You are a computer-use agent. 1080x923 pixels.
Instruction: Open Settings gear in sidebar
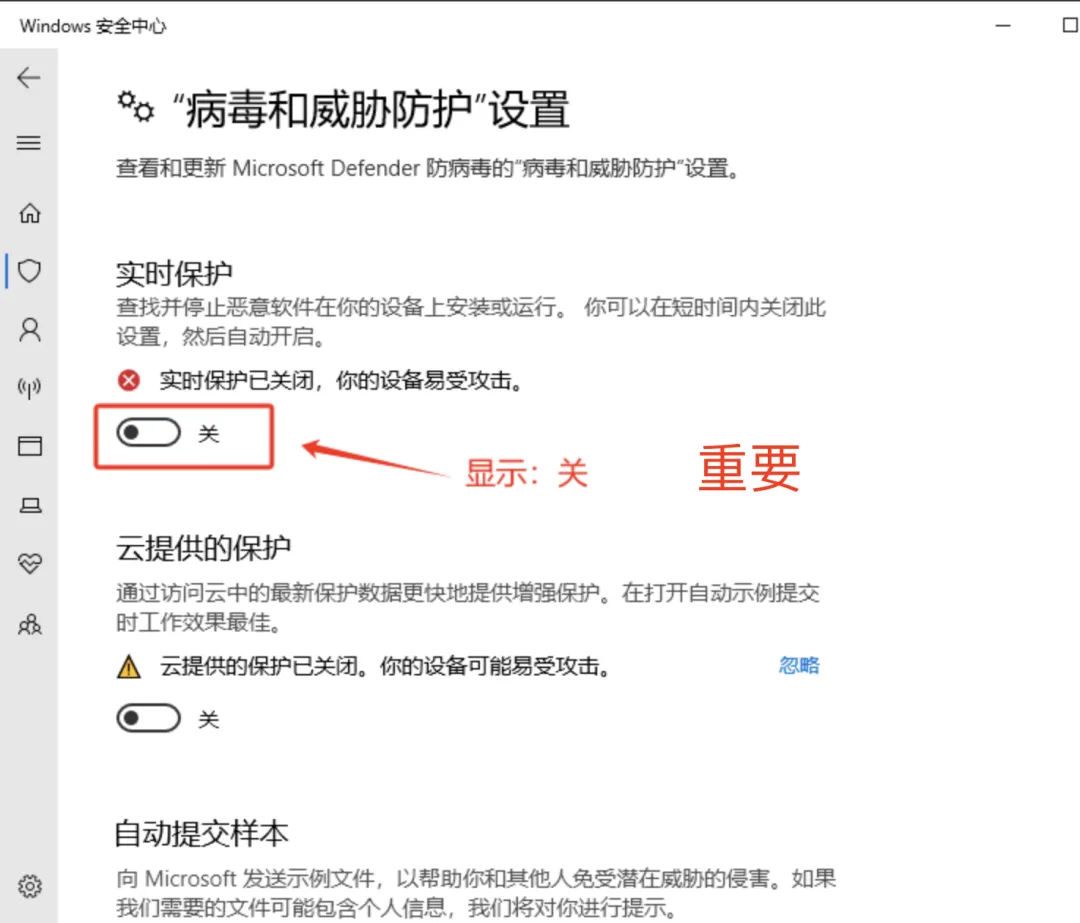click(30, 886)
